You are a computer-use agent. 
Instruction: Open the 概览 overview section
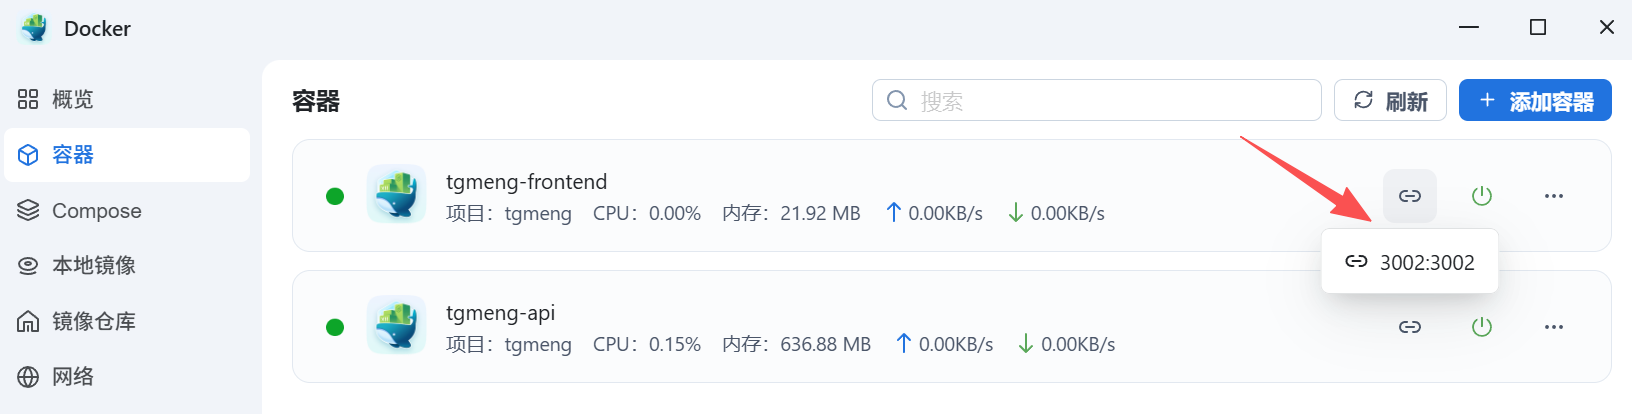pos(127,99)
